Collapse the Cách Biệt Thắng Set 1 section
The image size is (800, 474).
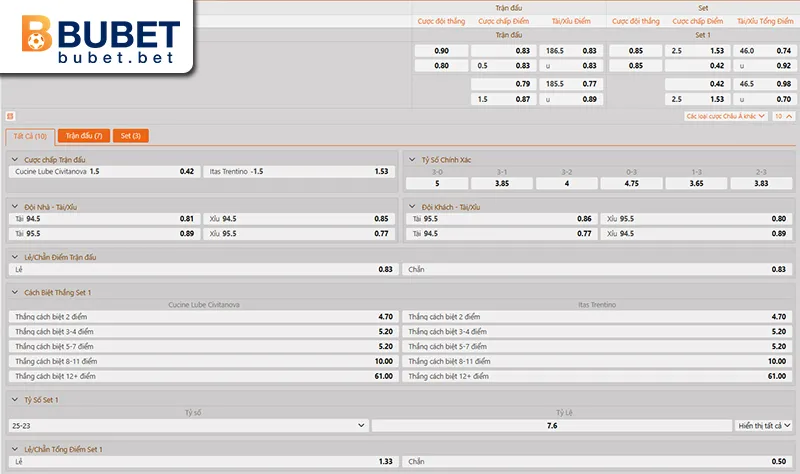pos(15,292)
